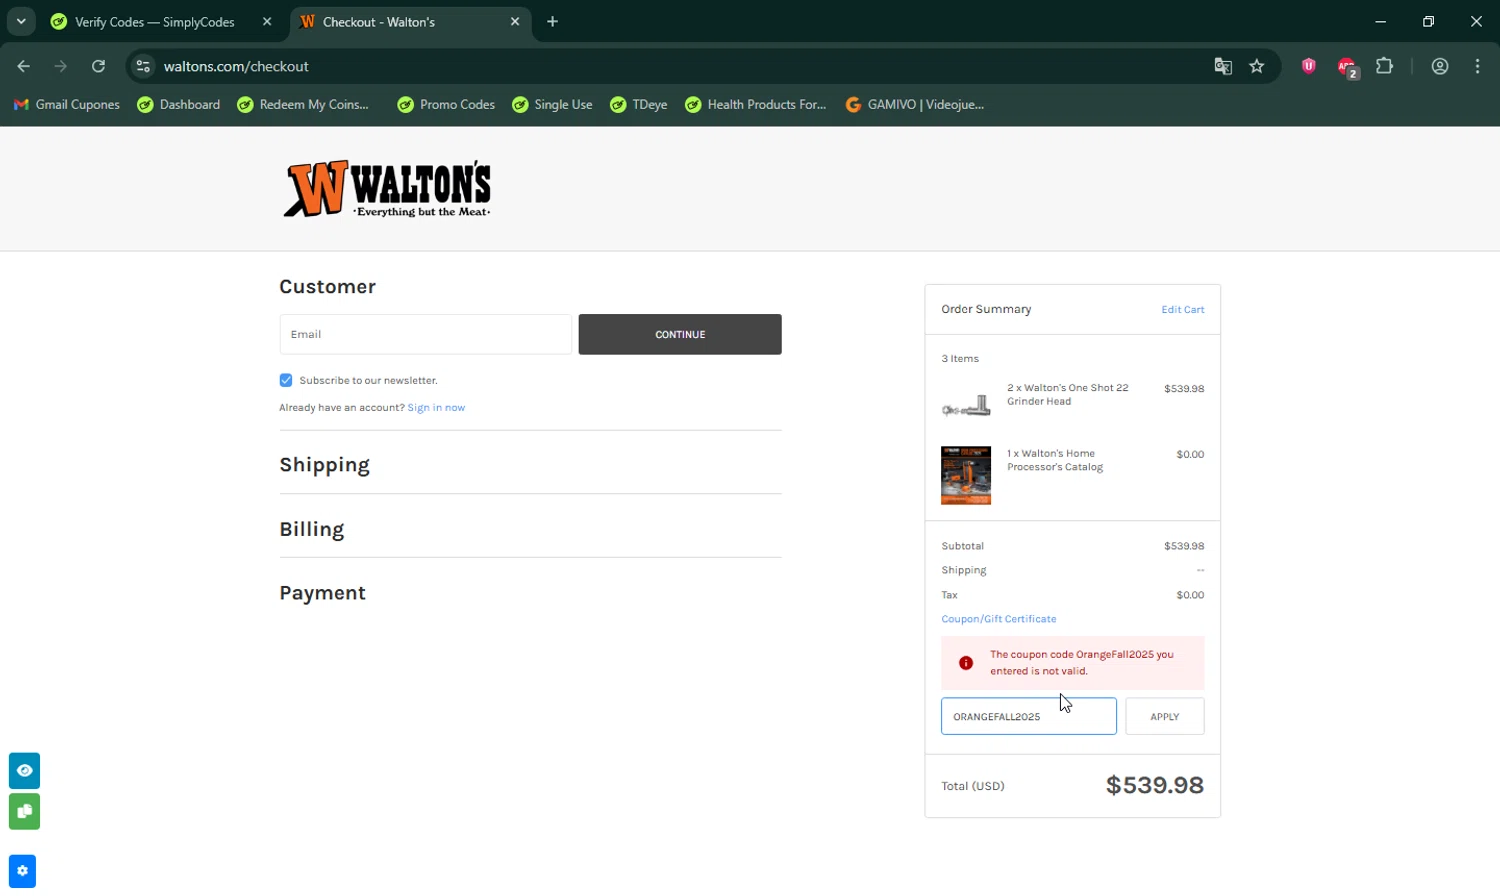Open the Single Use bookmark

coord(552,104)
